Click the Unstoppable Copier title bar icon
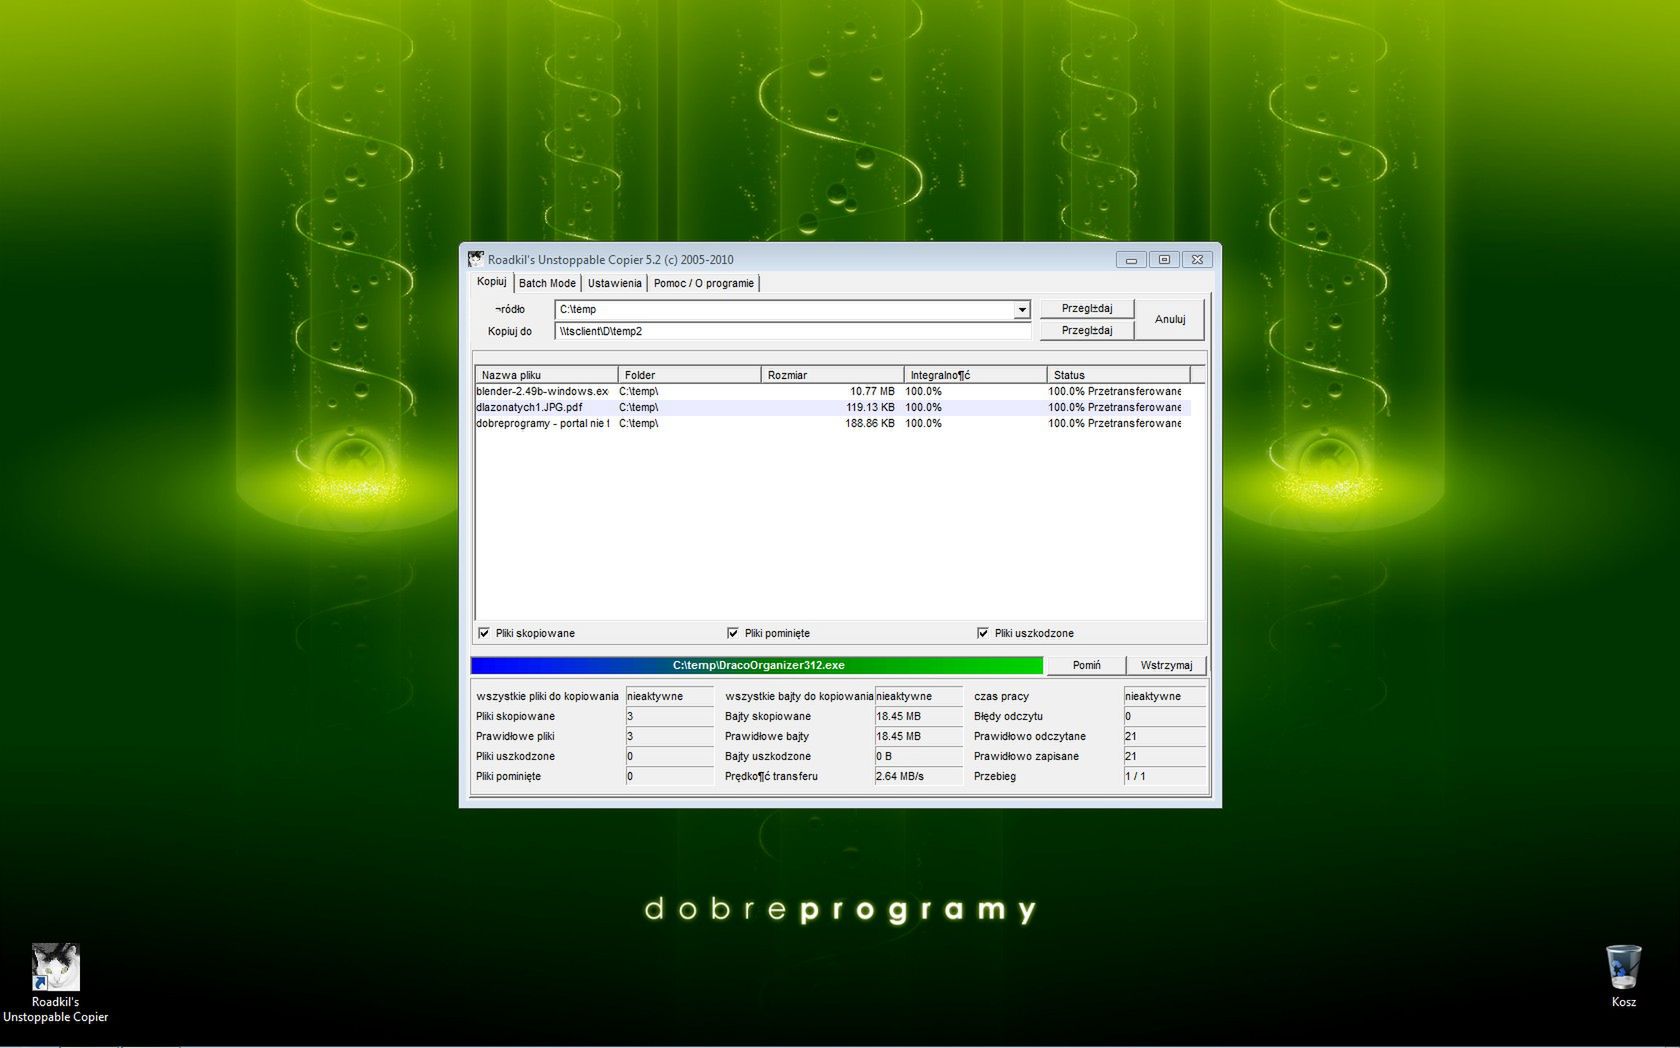The height and width of the screenshot is (1048, 1680). (476, 259)
